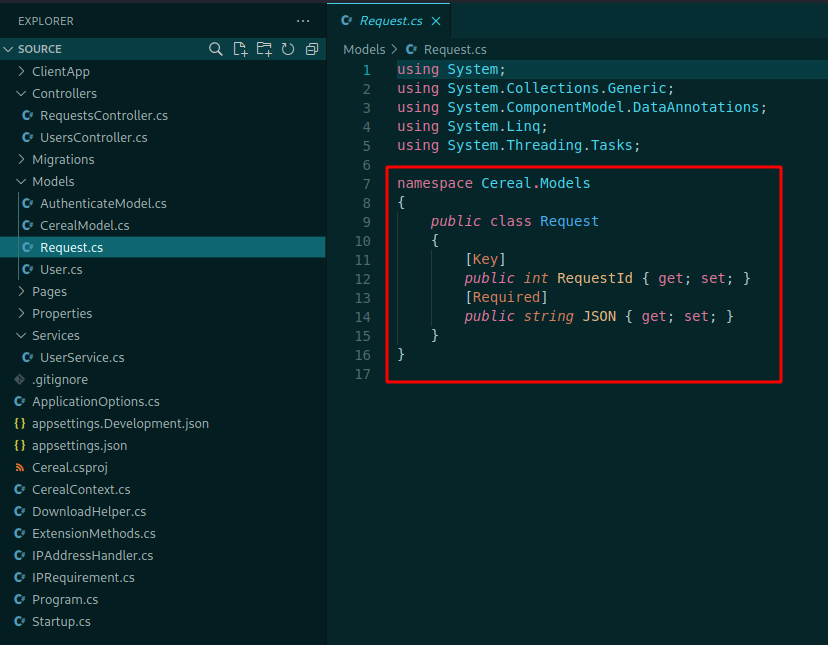This screenshot has height=645, width=828.
Task: Click line number 9 in the gutter
Action: click(x=366, y=222)
